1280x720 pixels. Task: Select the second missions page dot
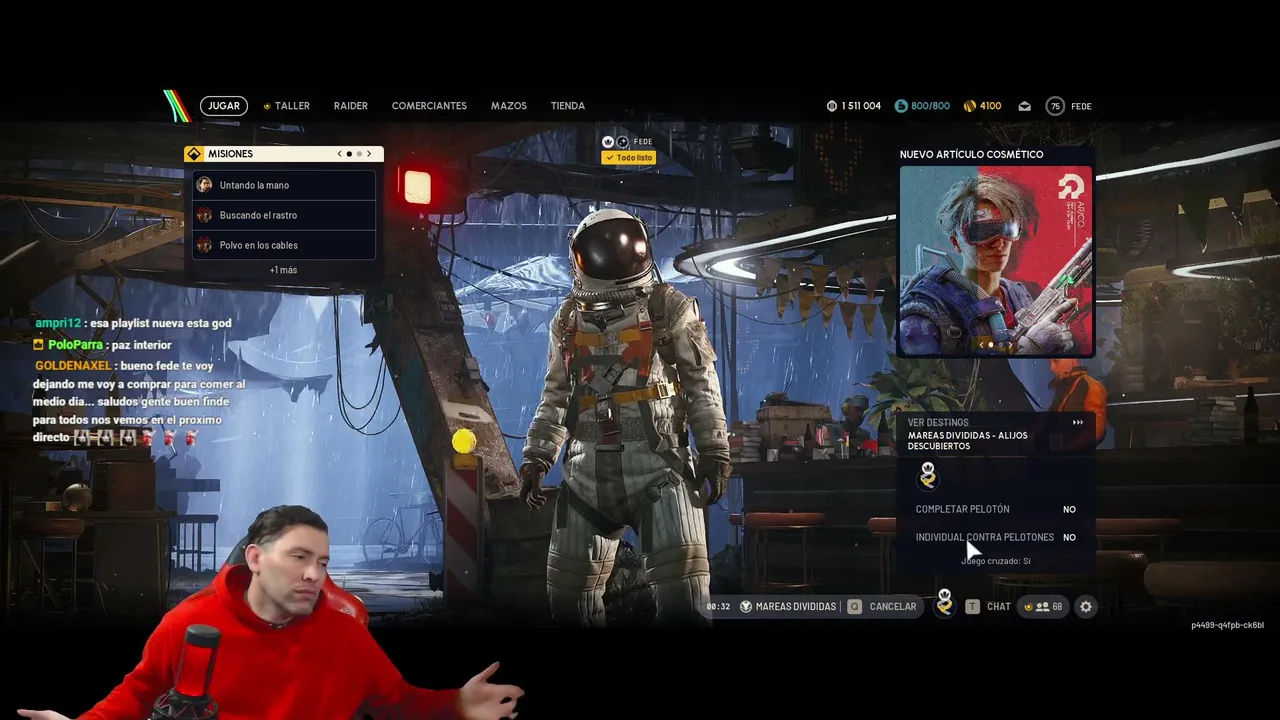click(358, 154)
